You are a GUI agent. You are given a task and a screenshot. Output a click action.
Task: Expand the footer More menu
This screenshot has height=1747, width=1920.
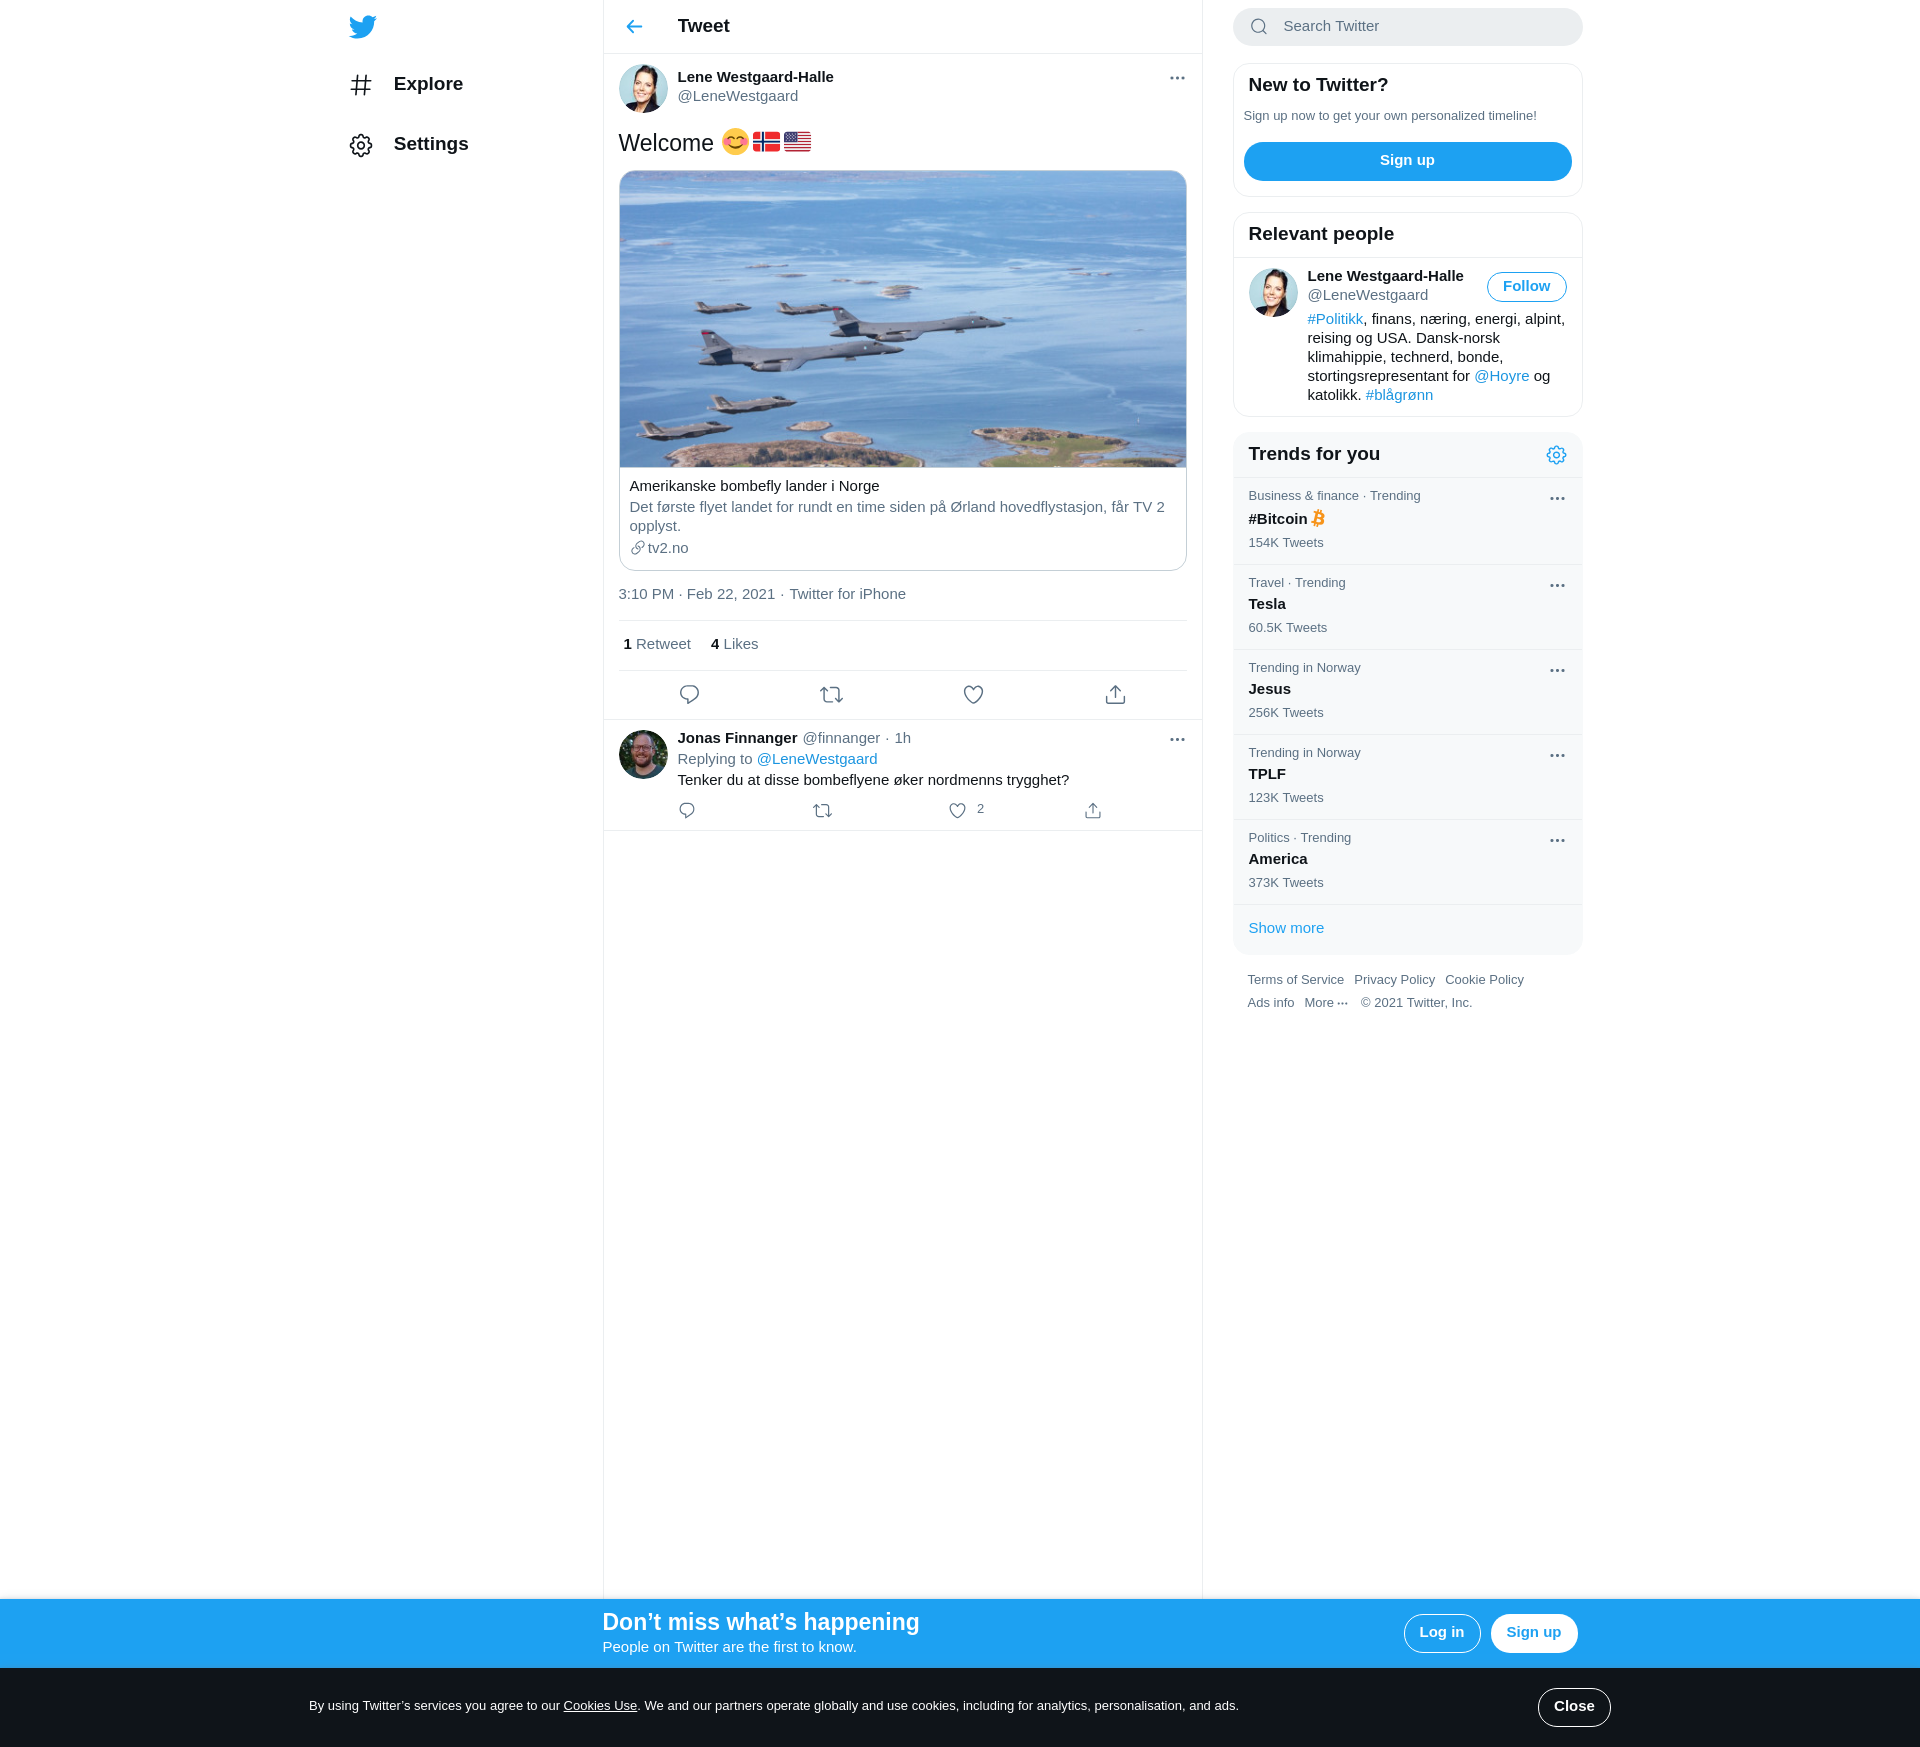(1326, 1003)
